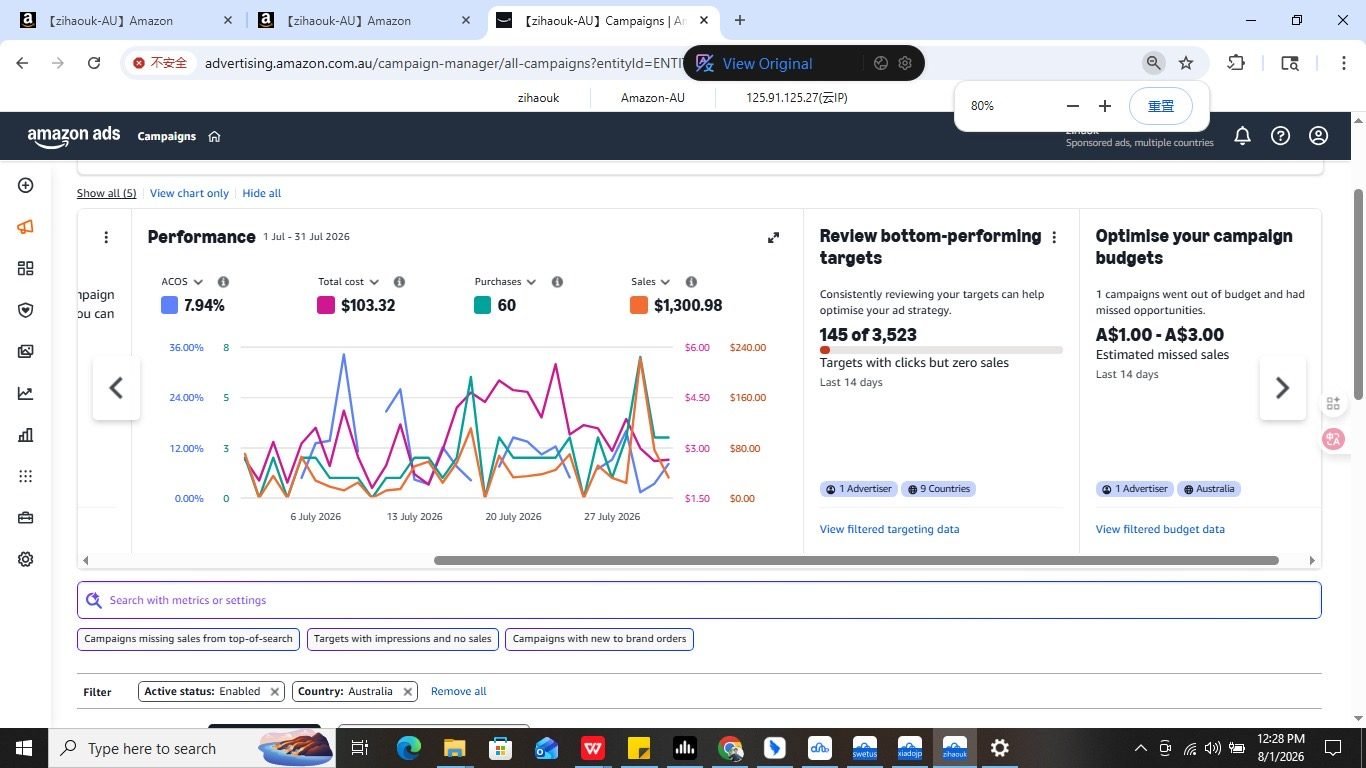Click the info icon beside Purchases
Viewport: 1366px width, 768px height.
(x=557, y=282)
